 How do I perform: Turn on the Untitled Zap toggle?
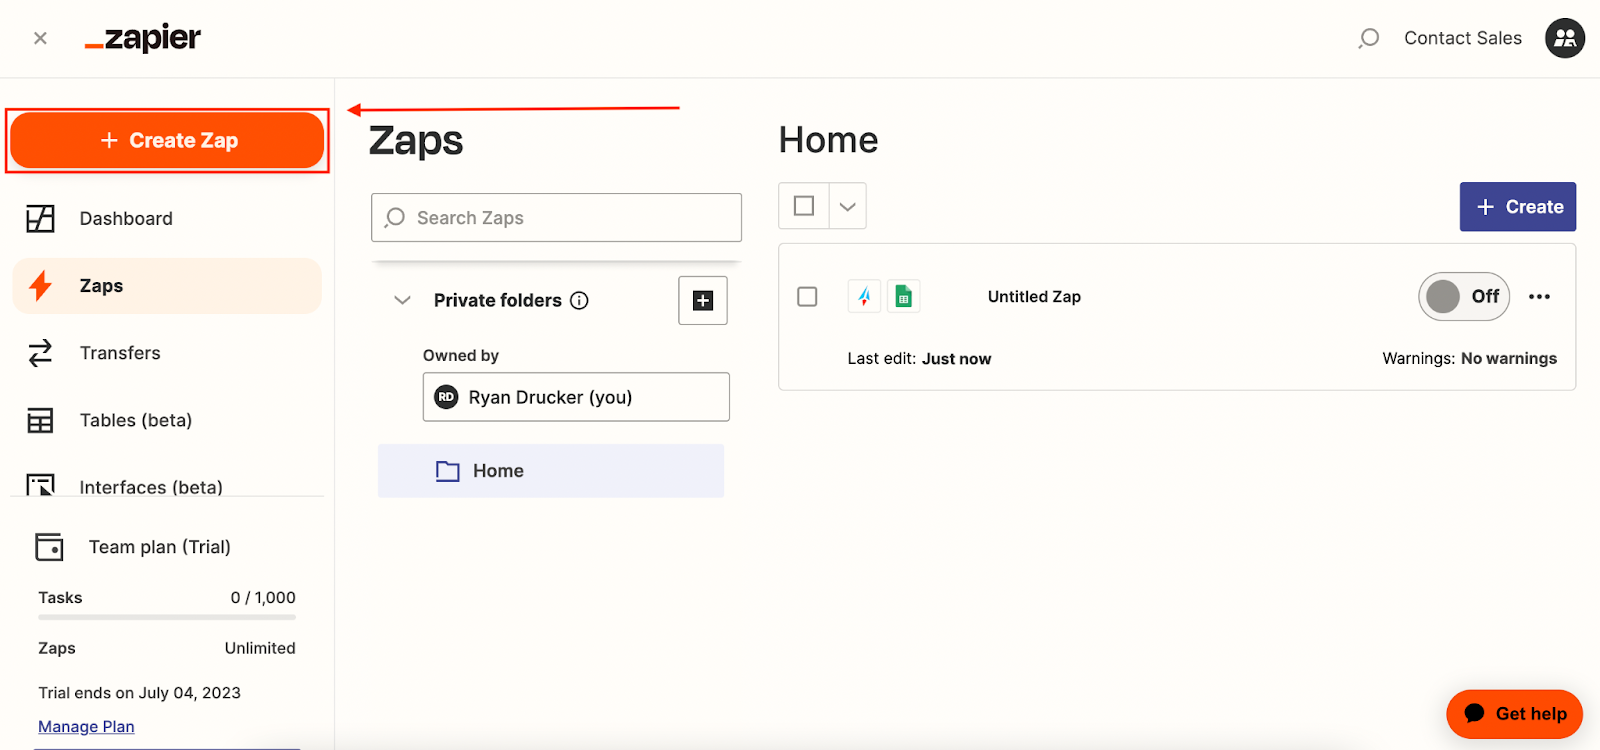[1464, 296]
